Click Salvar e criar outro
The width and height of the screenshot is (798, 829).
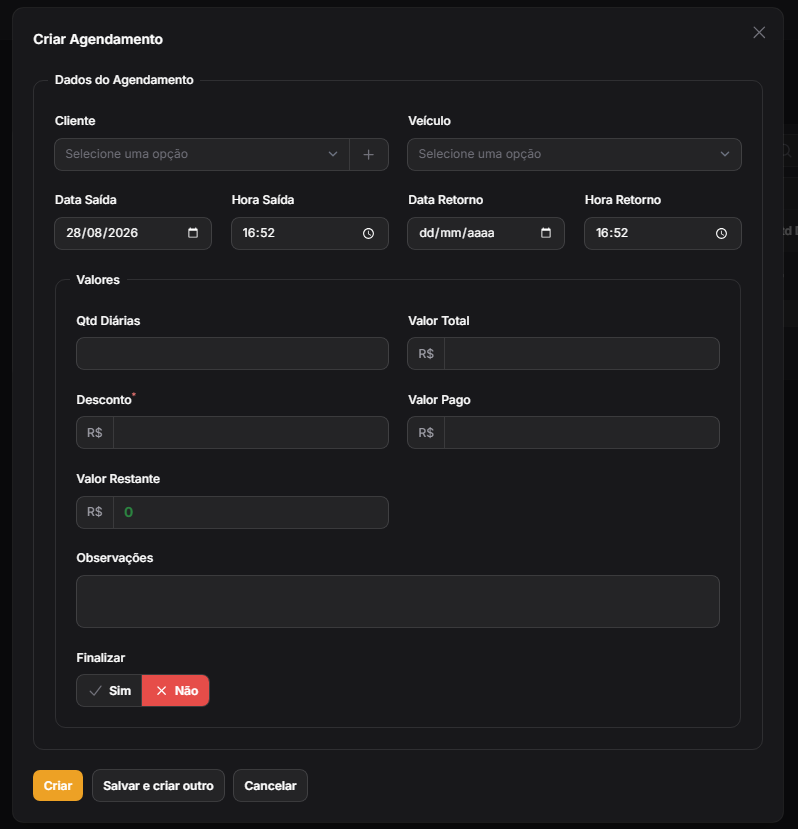158,786
